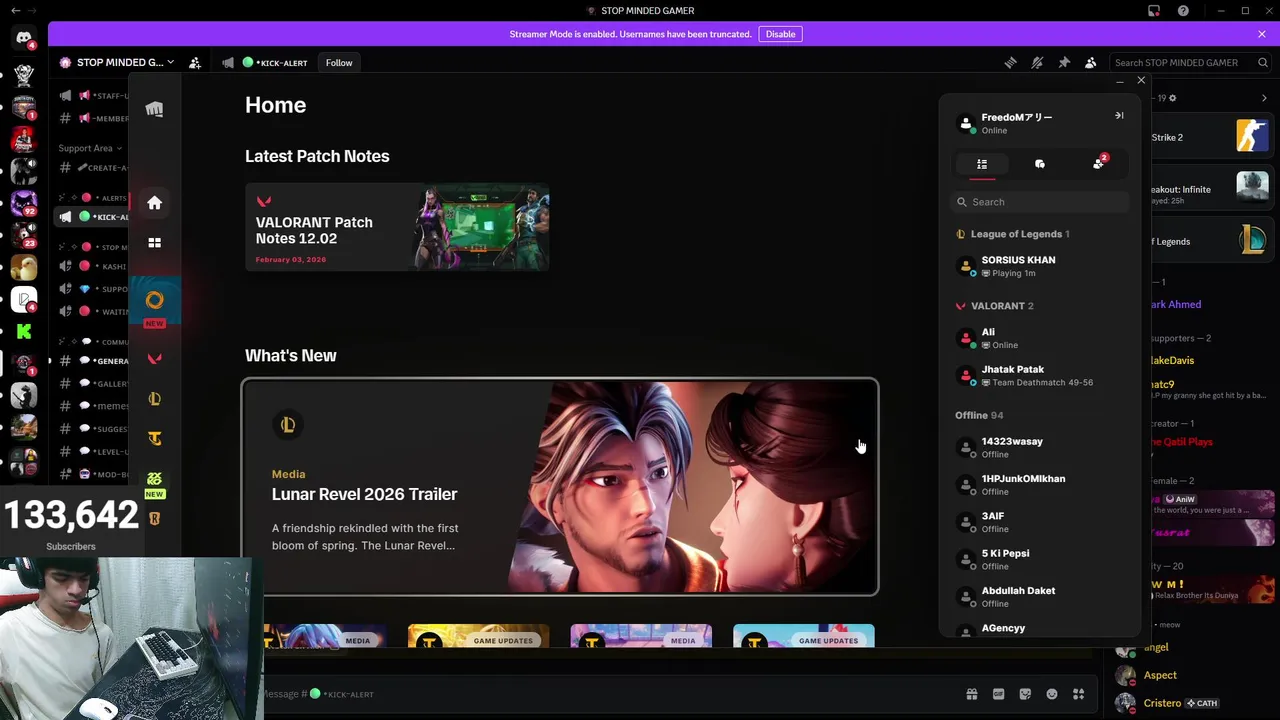Expand activity panel chevron arrow
The height and width of the screenshot is (720, 1280).
[x=1264, y=98]
